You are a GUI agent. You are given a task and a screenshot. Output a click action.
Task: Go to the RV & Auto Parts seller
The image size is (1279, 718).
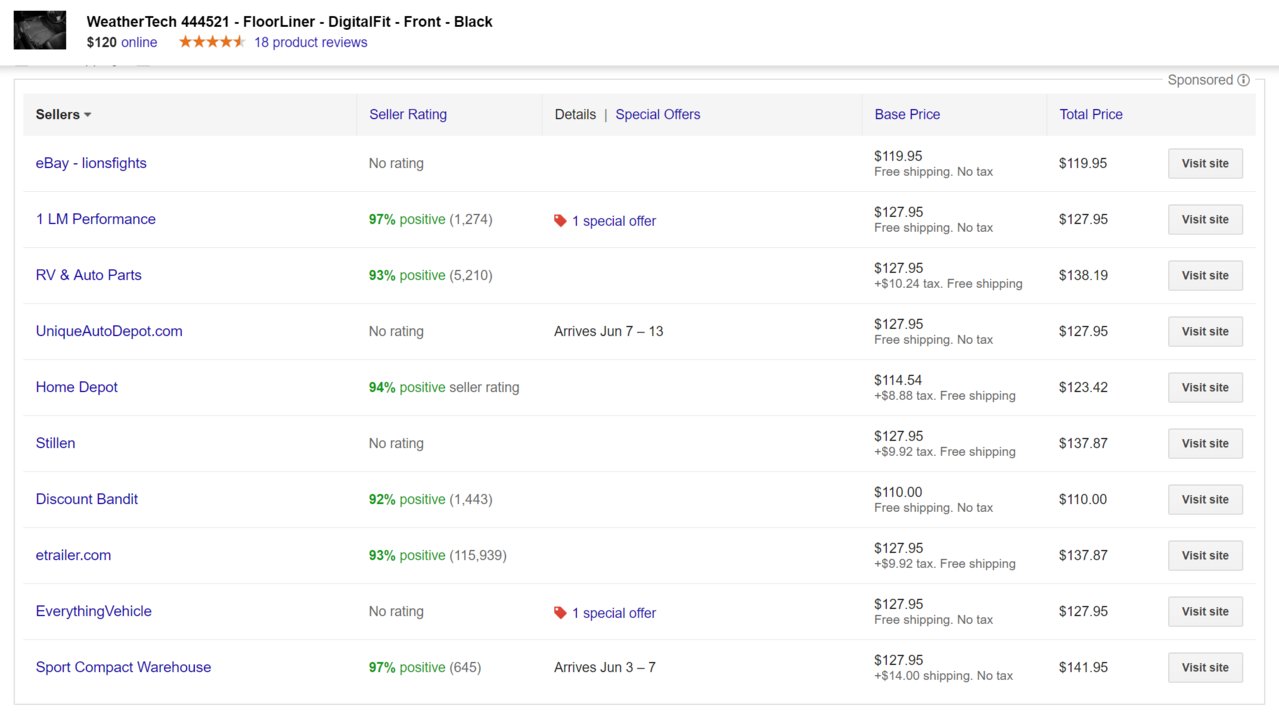click(x=89, y=275)
